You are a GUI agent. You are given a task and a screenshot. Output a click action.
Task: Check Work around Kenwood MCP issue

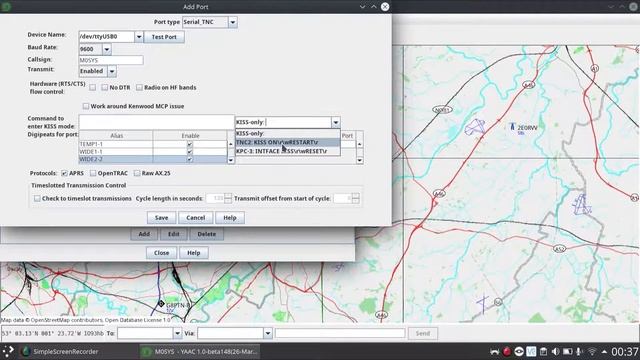tap(86, 106)
